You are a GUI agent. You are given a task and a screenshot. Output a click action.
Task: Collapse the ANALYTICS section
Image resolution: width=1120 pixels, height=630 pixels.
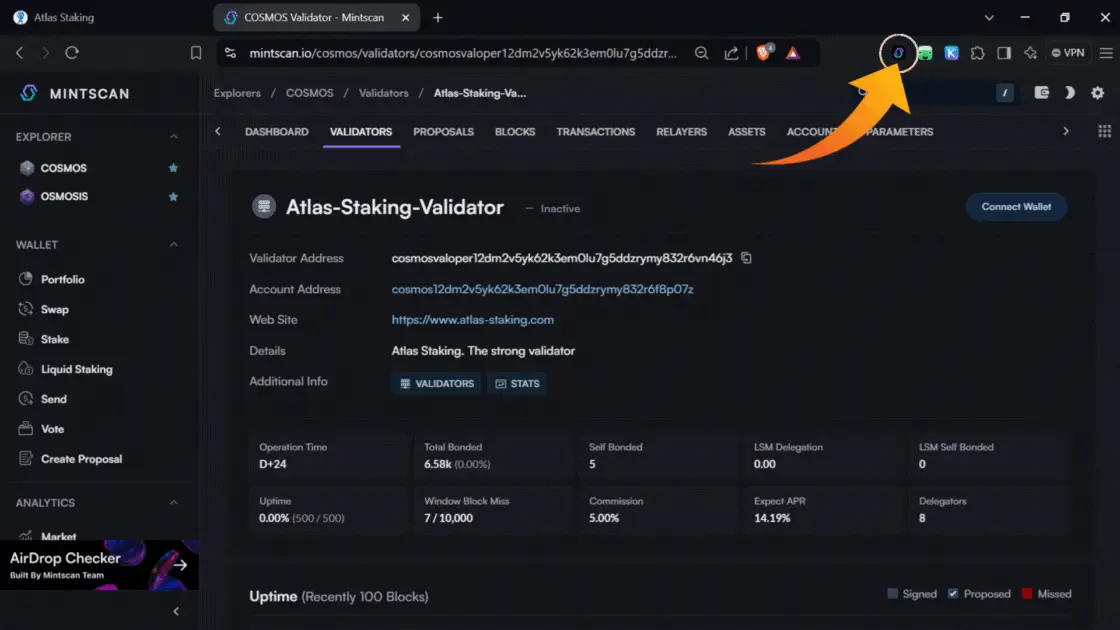pos(173,503)
